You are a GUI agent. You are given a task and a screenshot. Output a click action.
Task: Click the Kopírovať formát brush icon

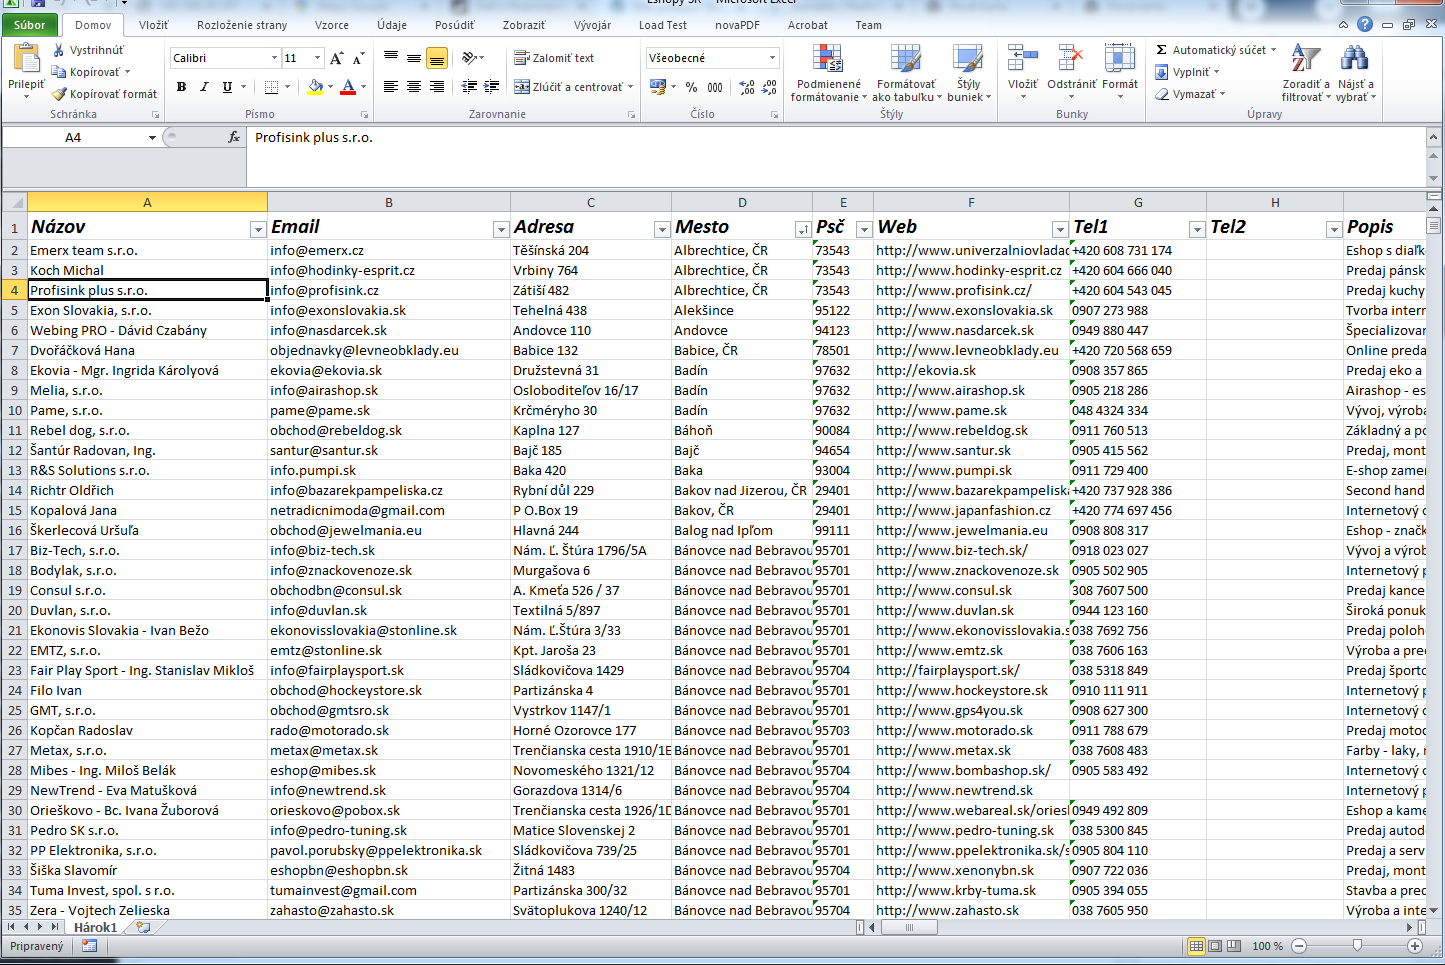click(x=59, y=94)
